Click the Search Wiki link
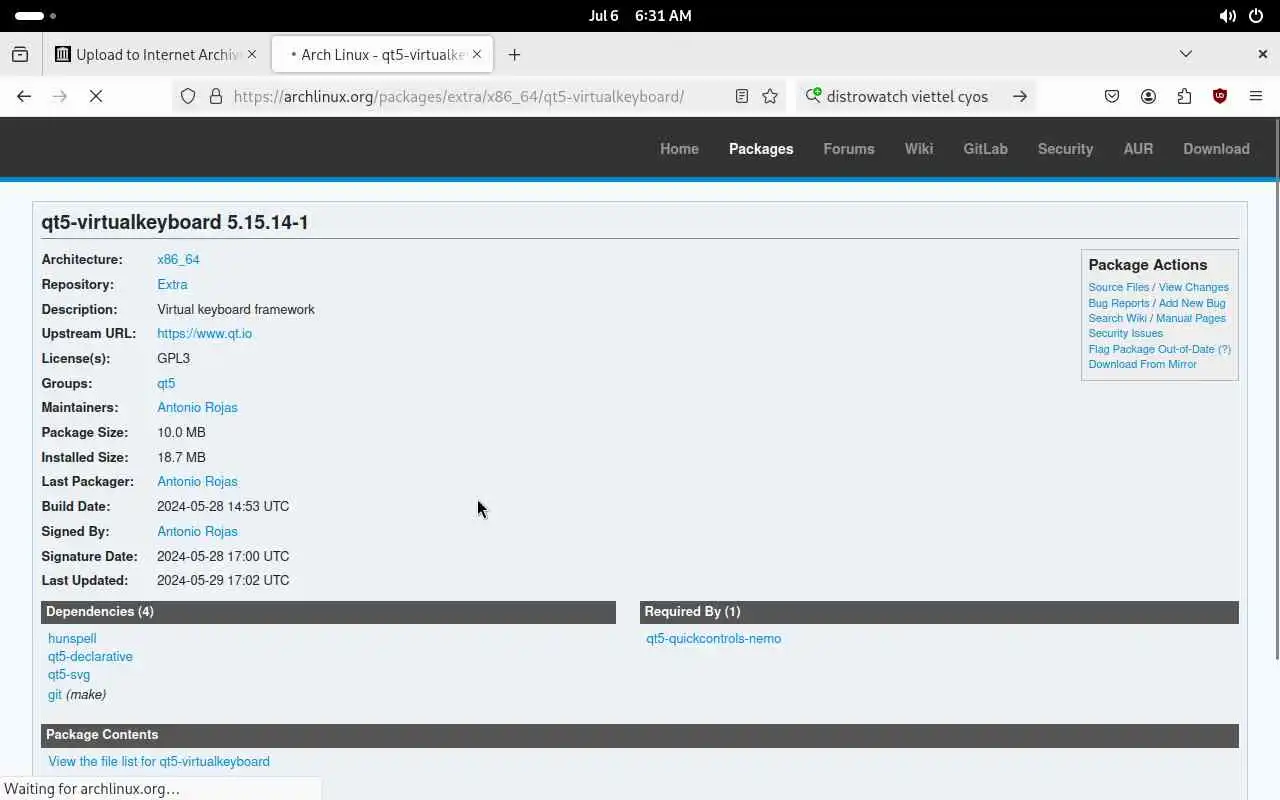Screen dimensions: 1280x800 [1117, 318]
